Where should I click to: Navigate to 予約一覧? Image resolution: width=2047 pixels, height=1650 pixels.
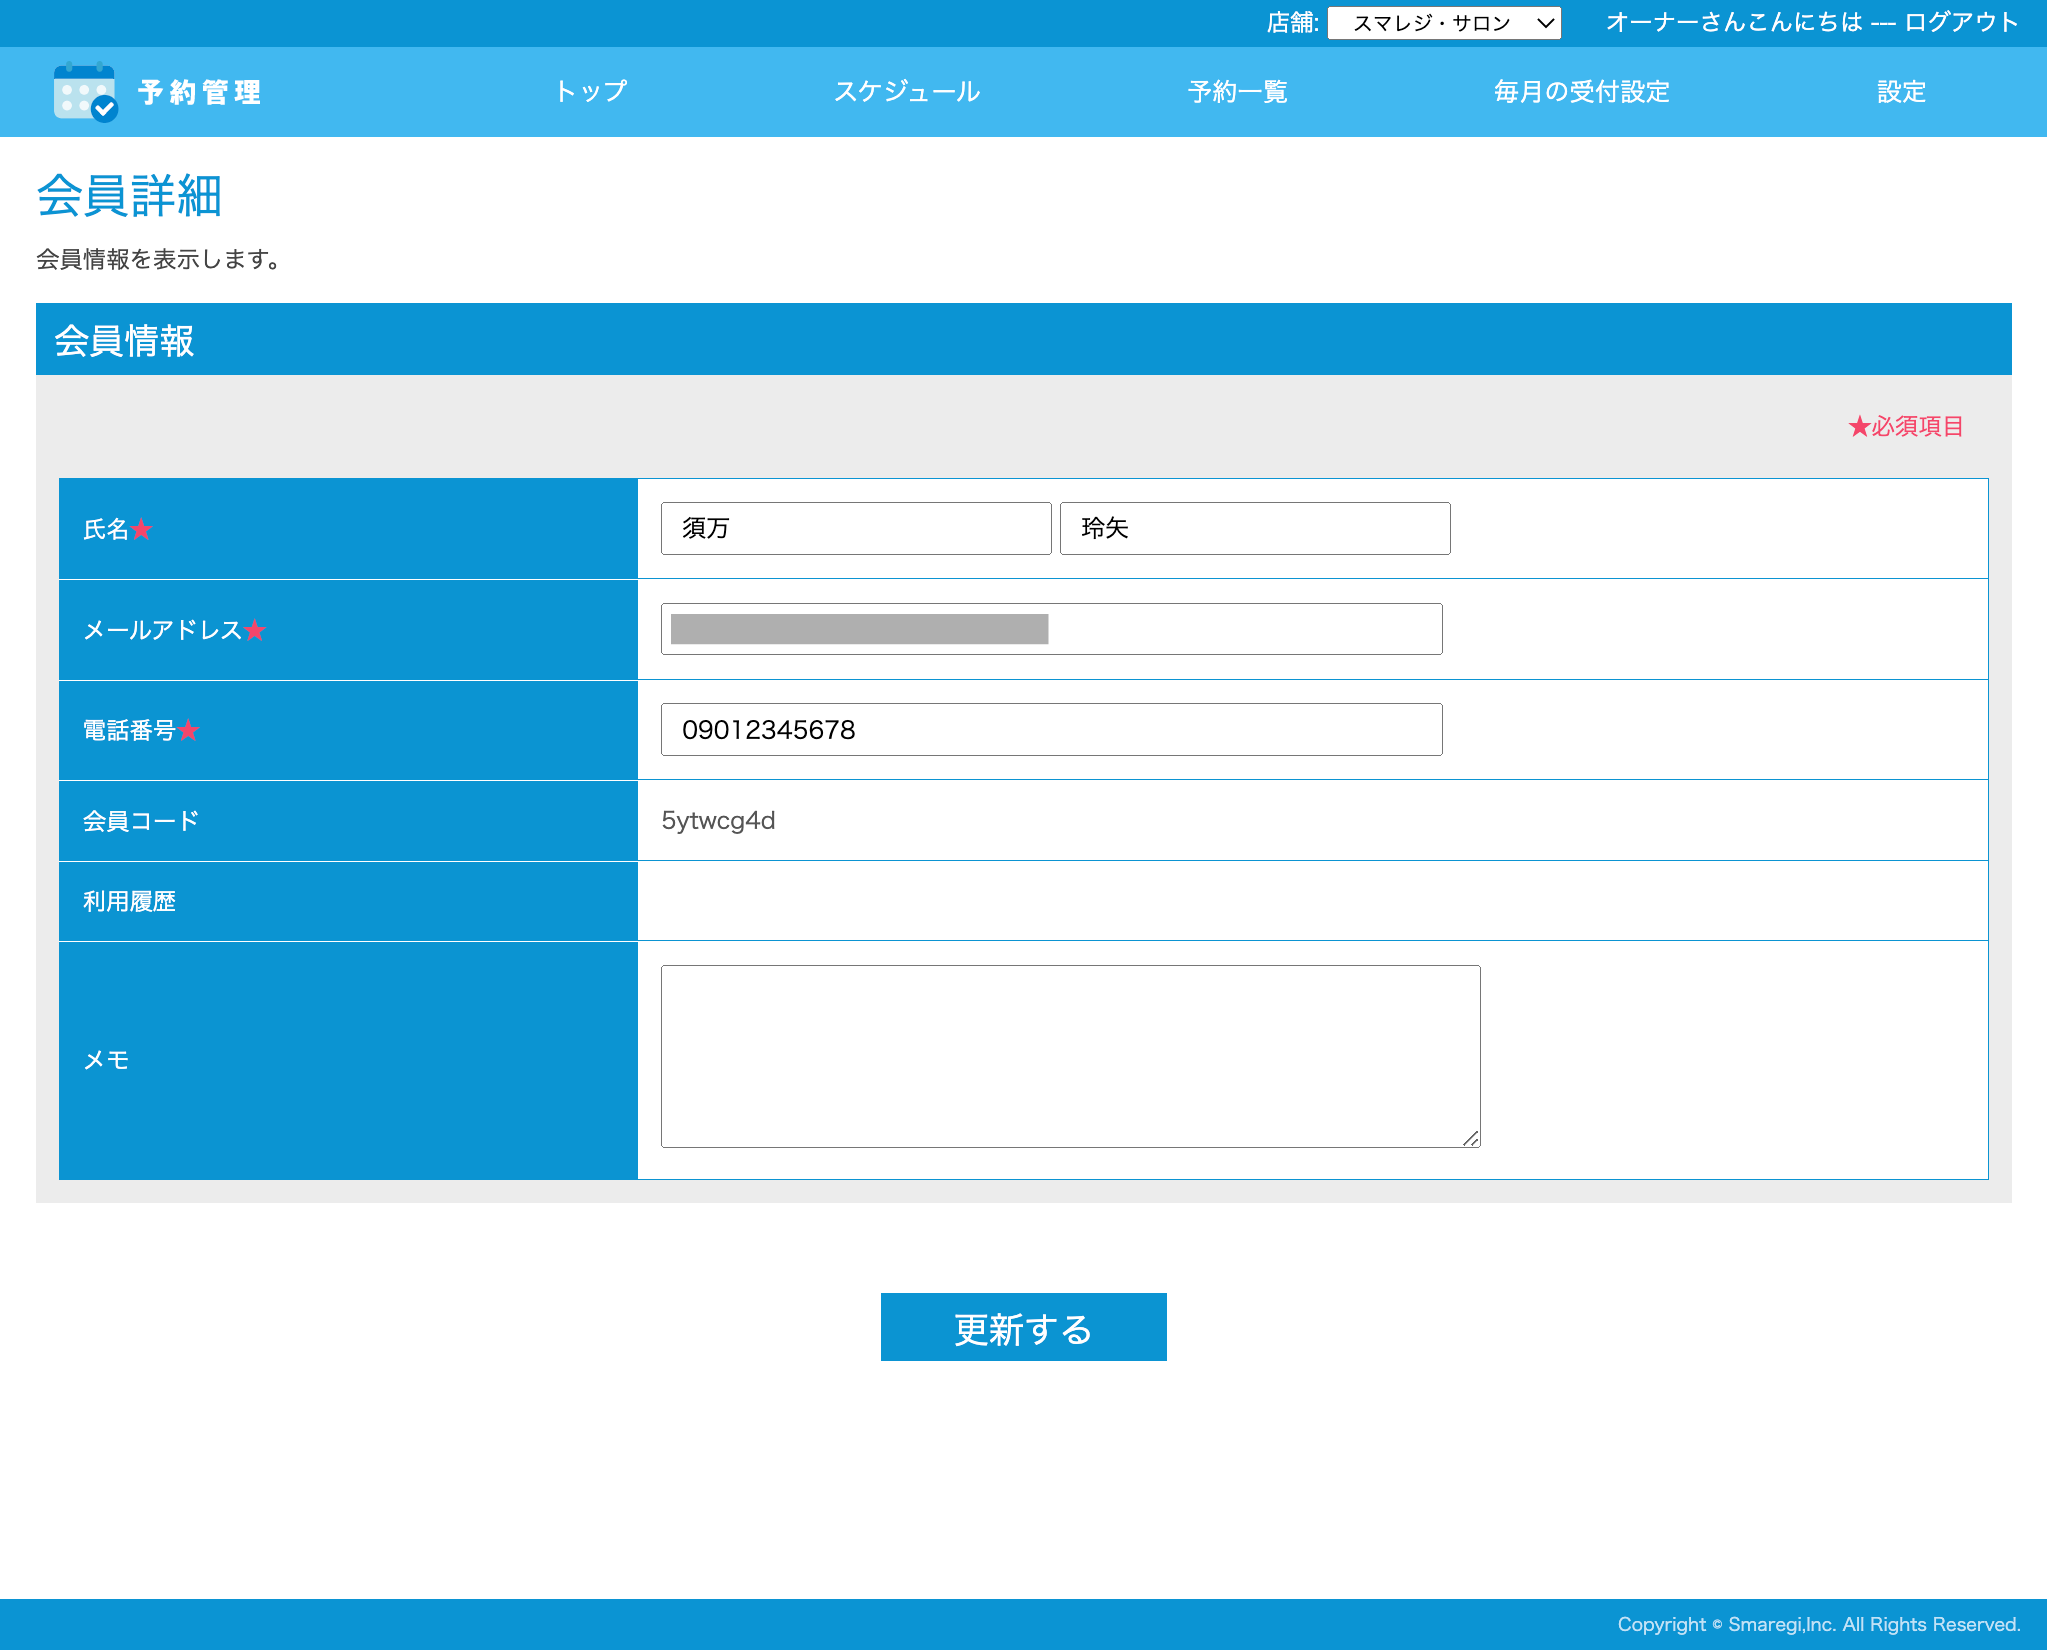pos(1237,92)
